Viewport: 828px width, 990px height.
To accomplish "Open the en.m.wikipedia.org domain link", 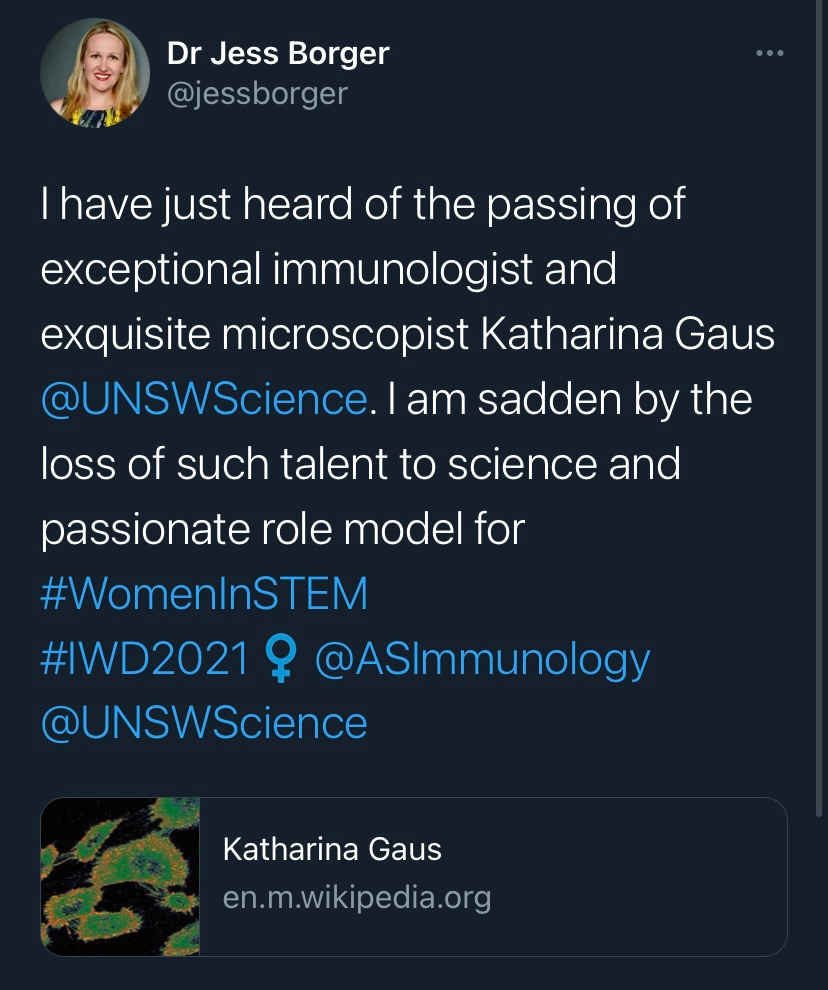I will 357,897.
